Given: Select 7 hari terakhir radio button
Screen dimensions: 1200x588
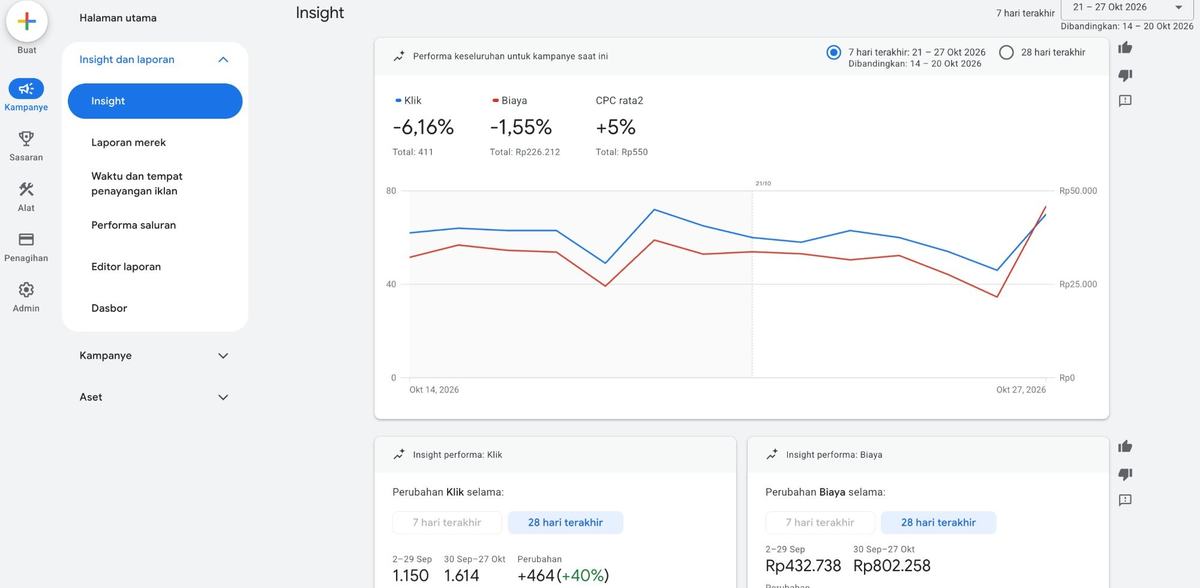Looking at the screenshot, I should (834, 52).
